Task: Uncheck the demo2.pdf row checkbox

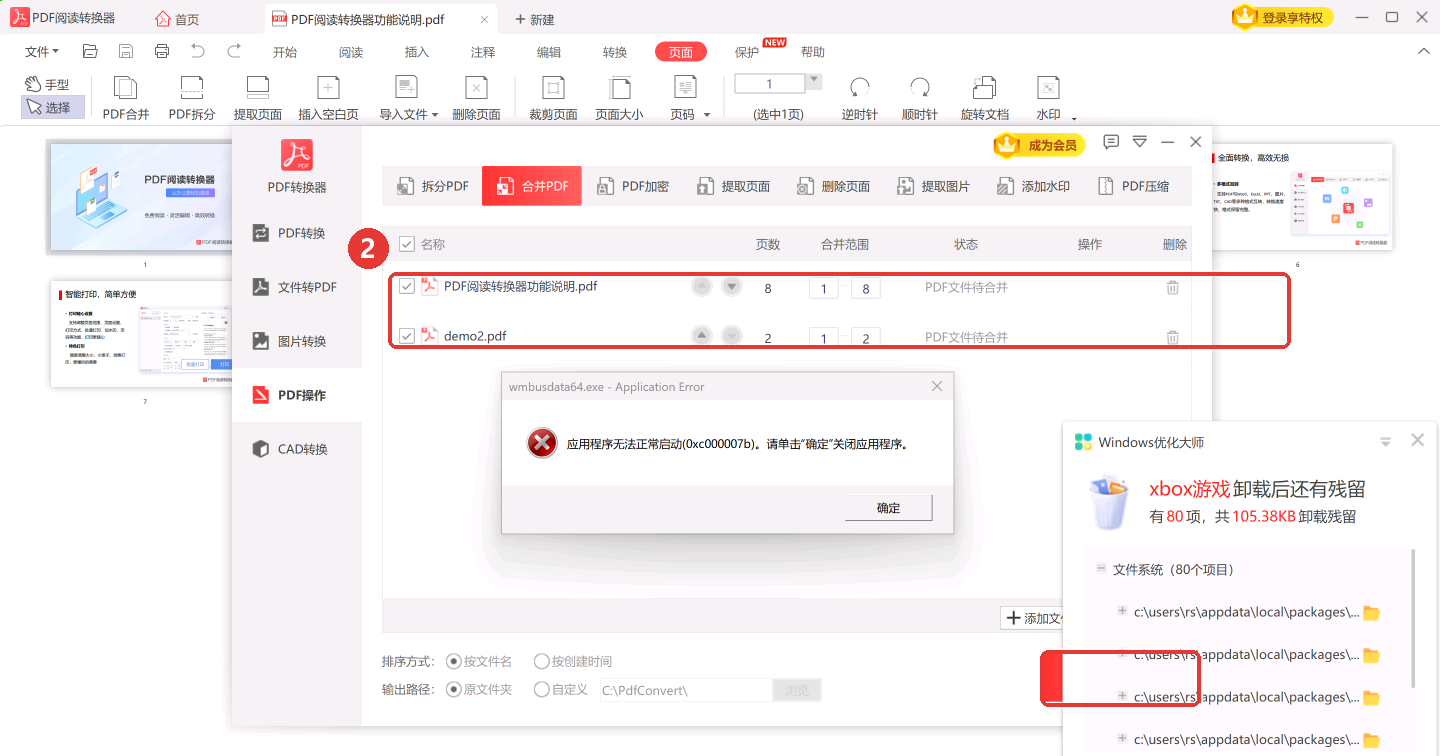Action: (407, 336)
